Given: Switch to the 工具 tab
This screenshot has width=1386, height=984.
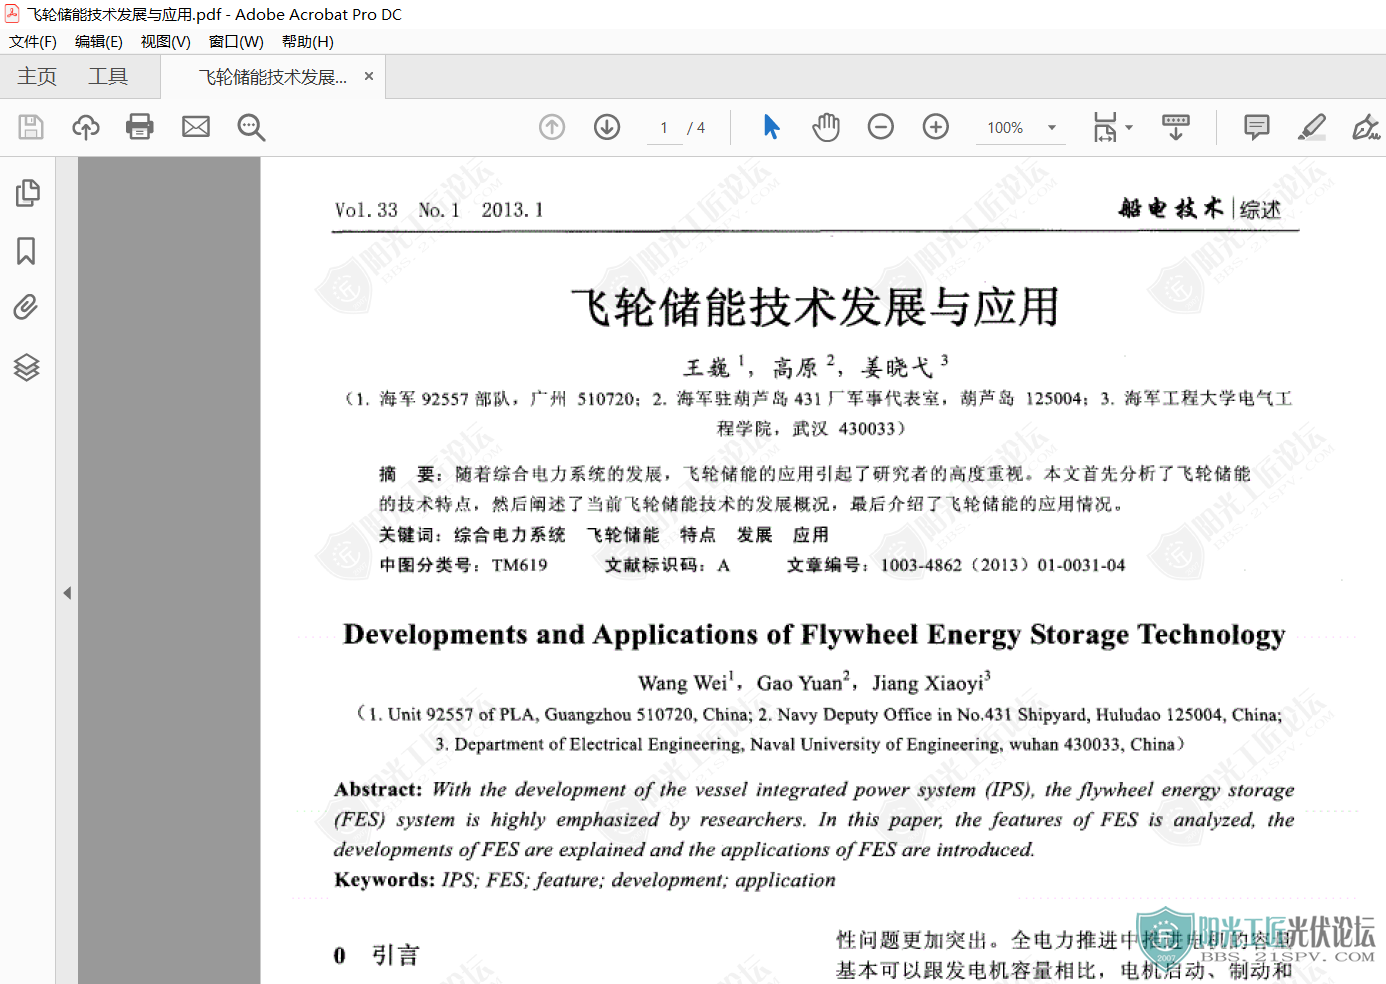Looking at the screenshot, I should [x=108, y=77].
